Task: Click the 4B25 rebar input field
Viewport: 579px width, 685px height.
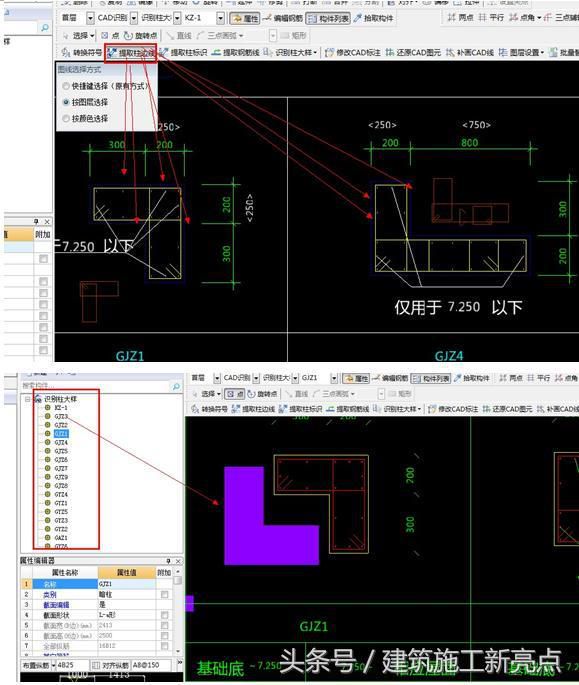Action: point(72,665)
